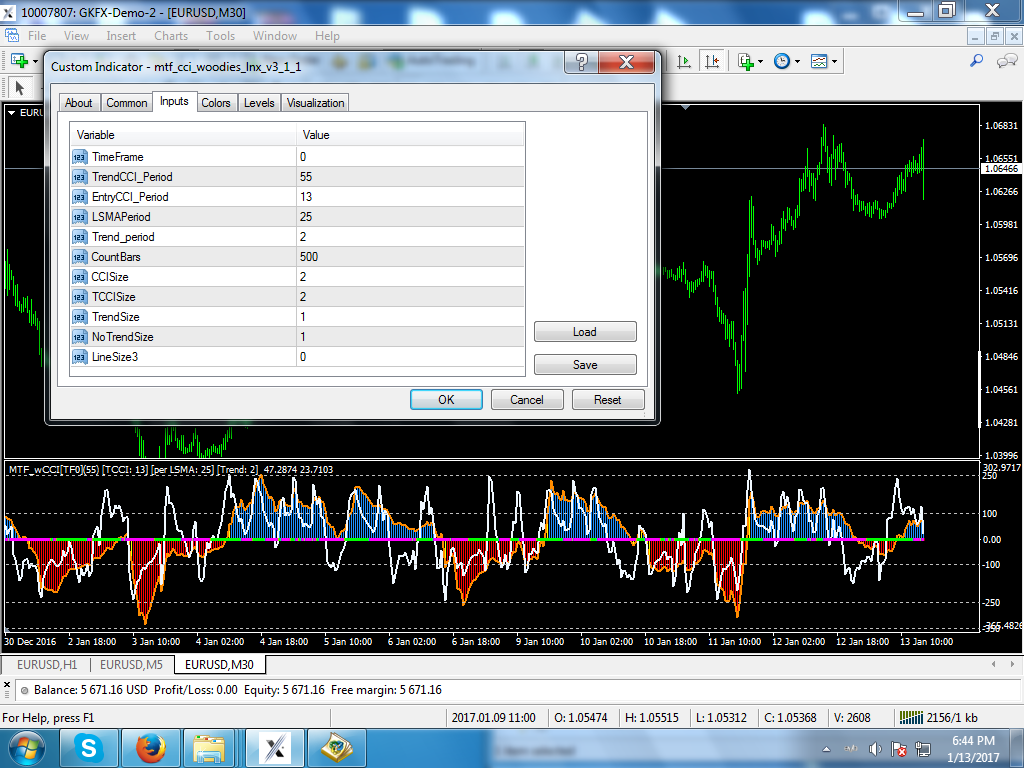Click the Periods clock icon

tap(782, 61)
